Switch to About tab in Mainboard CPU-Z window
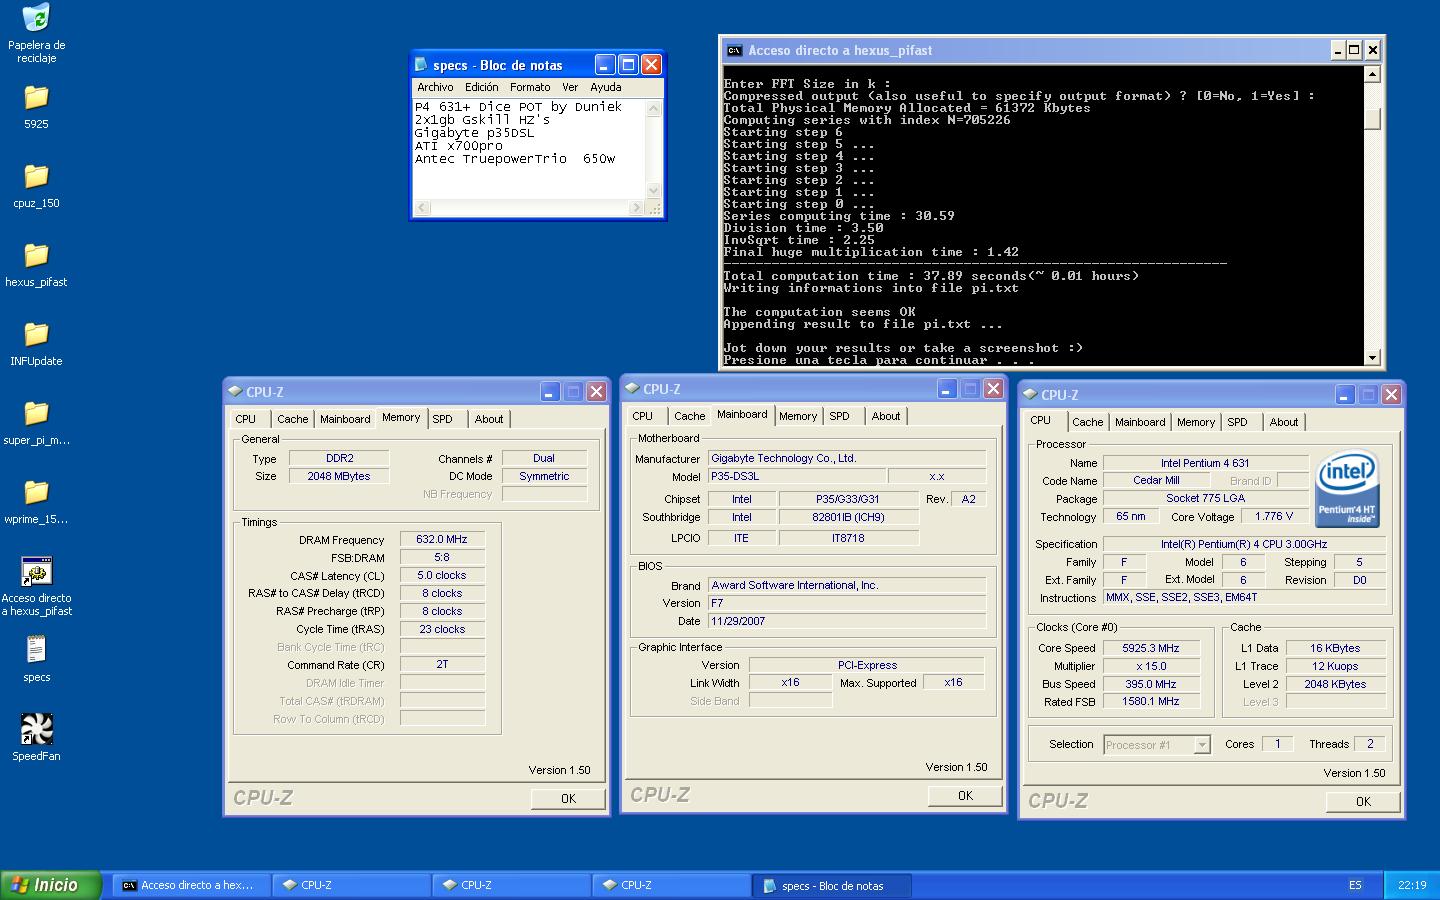The height and width of the screenshot is (900, 1440). coord(886,416)
